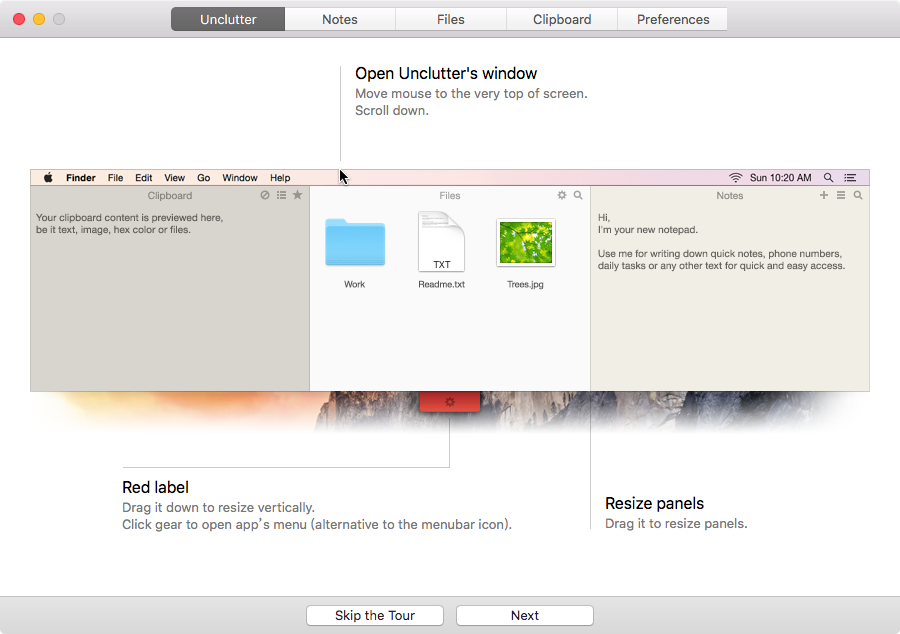Open the Clipboard tab
Screen dimensions: 900x634
point(562,20)
